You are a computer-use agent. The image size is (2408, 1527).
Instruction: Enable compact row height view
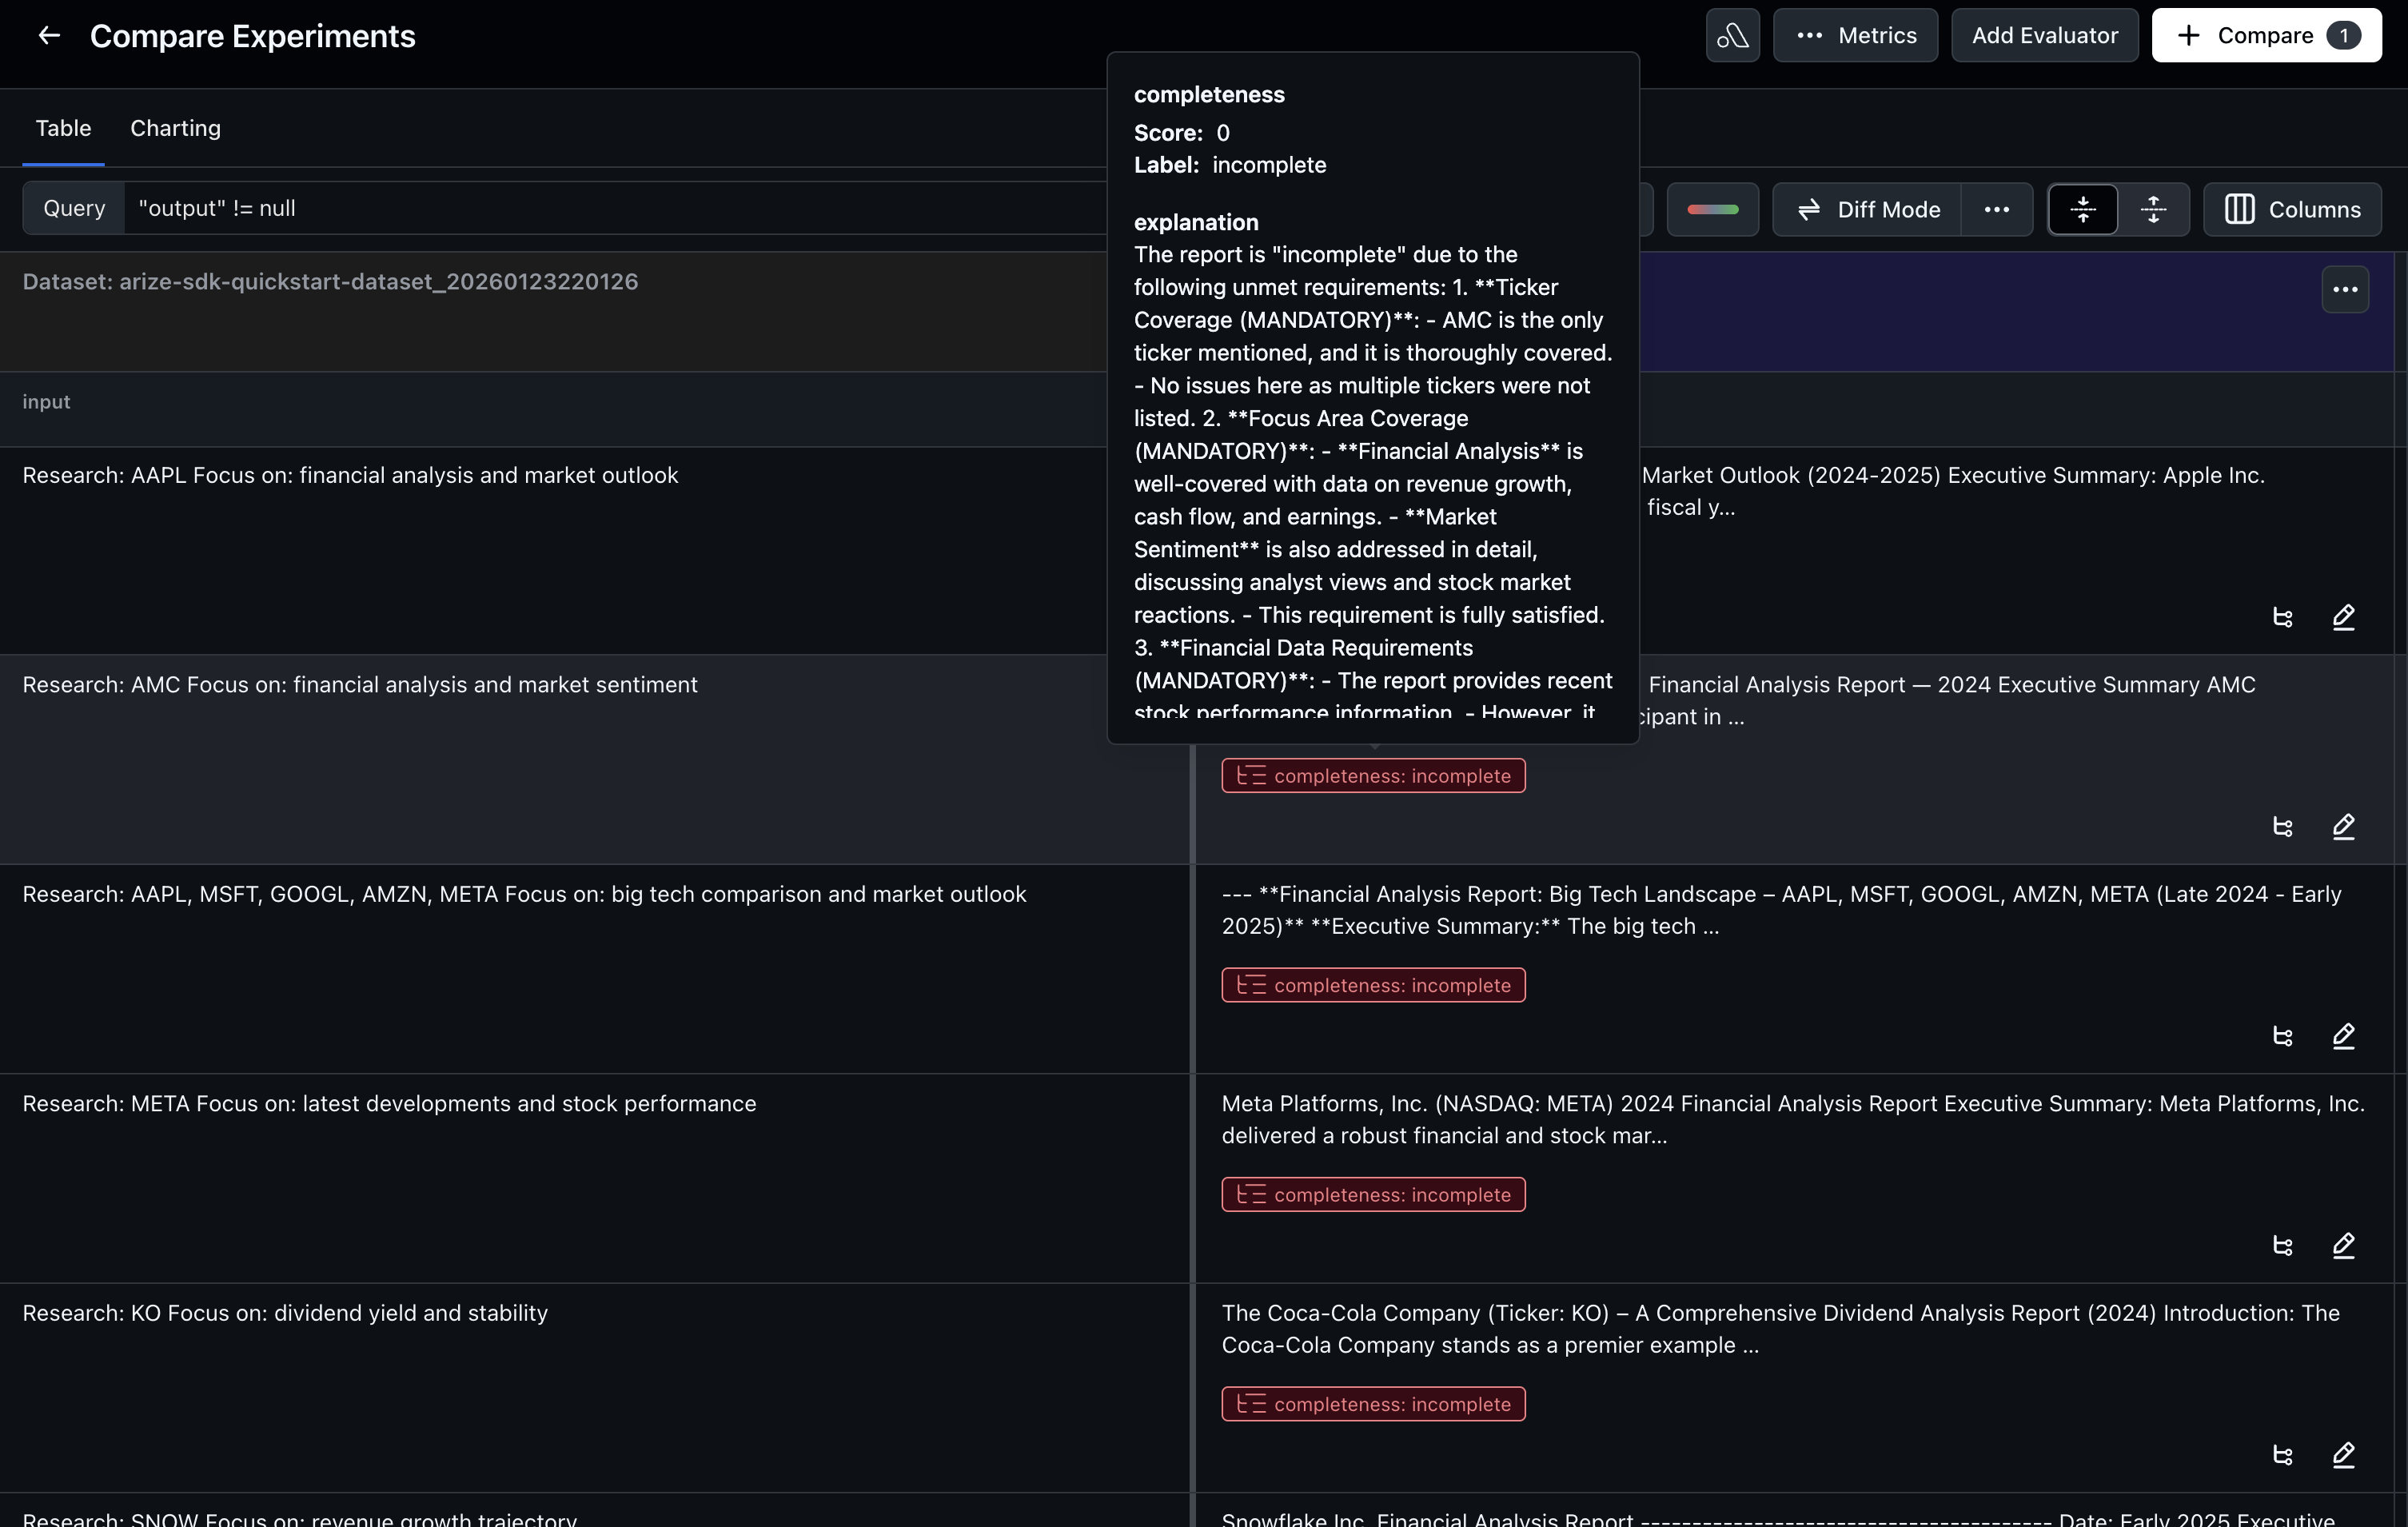2083,210
